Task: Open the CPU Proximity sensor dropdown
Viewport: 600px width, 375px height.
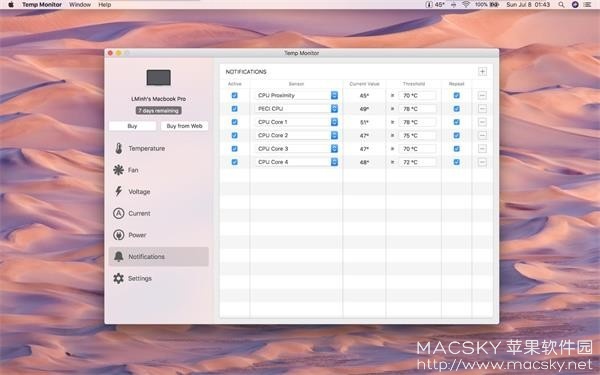Action: (297, 95)
